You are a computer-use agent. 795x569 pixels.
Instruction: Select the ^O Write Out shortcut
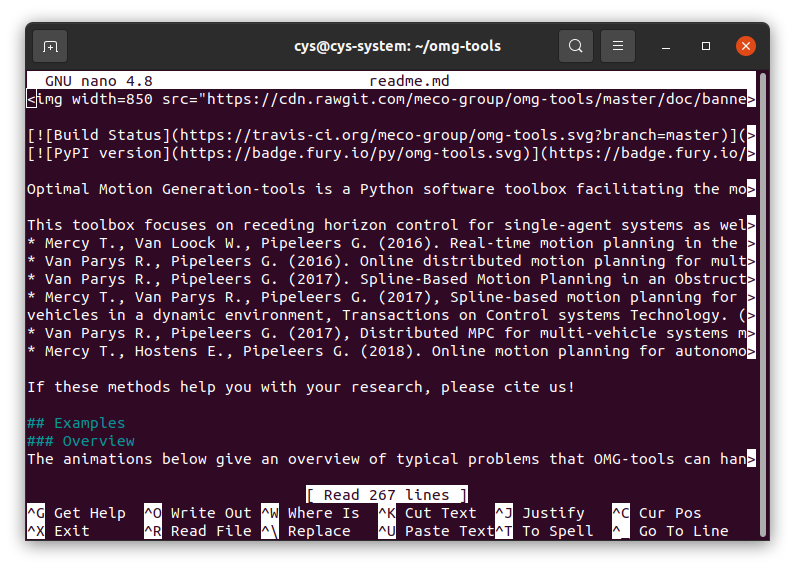[197, 513]
